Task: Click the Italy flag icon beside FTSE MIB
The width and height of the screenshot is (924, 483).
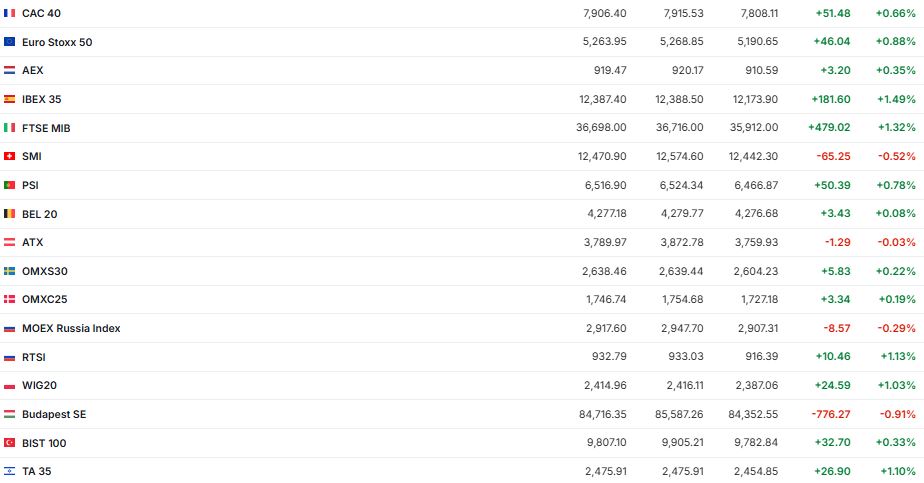Action: point(10,128)
